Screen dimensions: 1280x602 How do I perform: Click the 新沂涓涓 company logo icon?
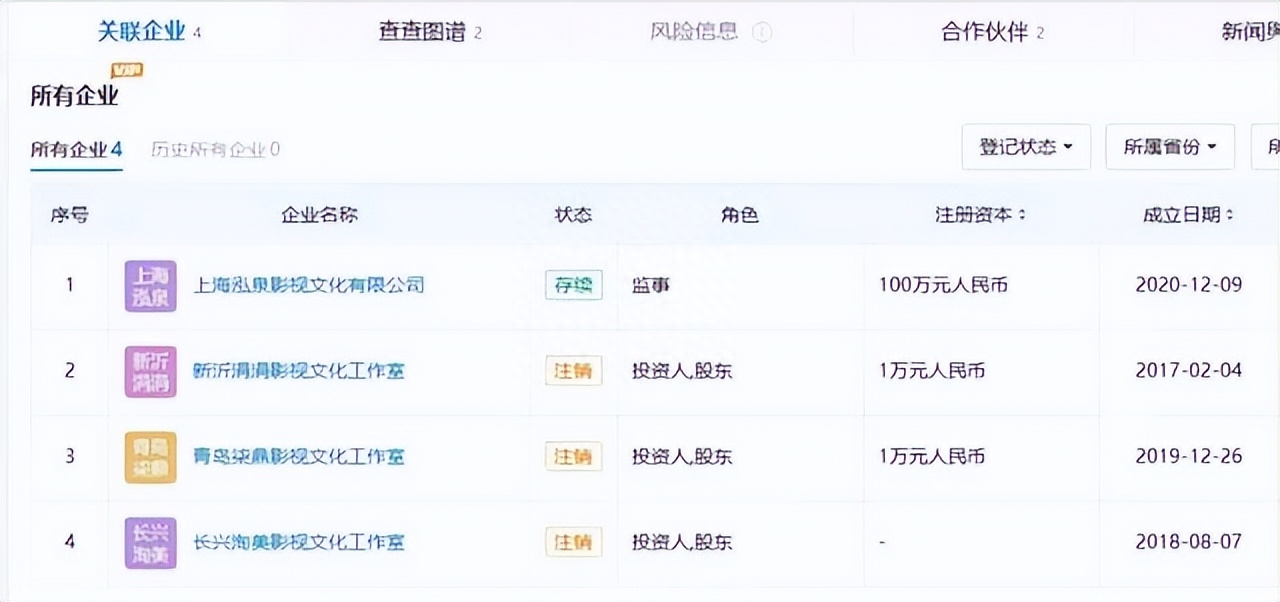(x=150, y=371)
